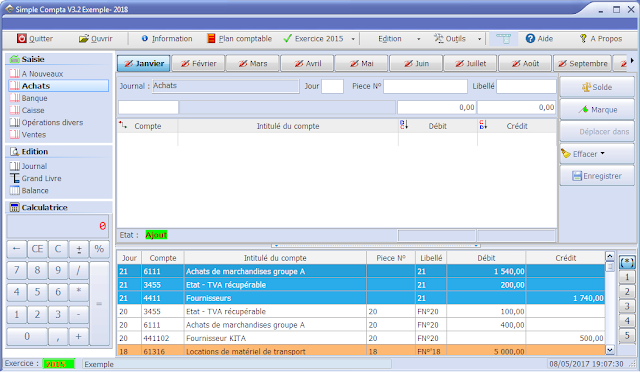Open Aide help
Image resolution: width=640 pixels, height=372 pixels.
(x=539, y=39)
